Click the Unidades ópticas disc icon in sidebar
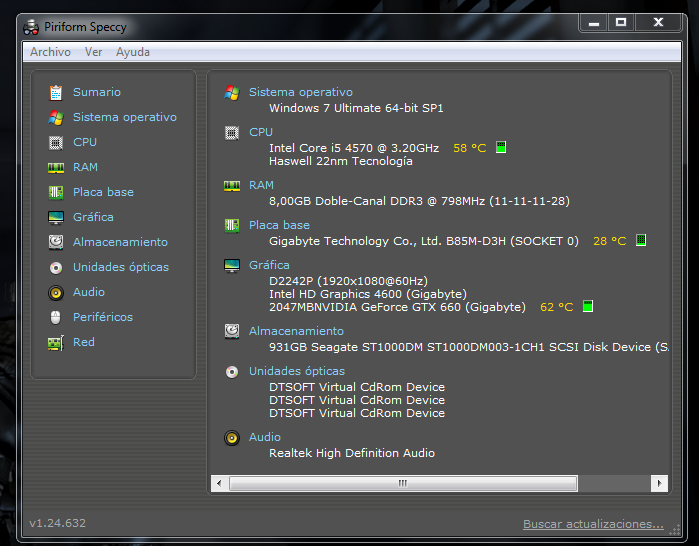Image resolution: width=699 pixels, height=546 pixels. 56,267
